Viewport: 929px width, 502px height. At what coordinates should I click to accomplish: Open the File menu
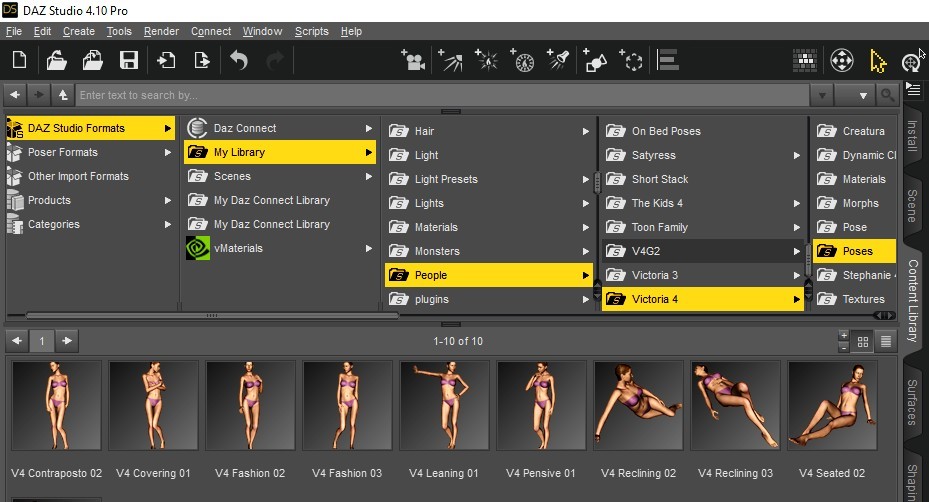point(14,31)
